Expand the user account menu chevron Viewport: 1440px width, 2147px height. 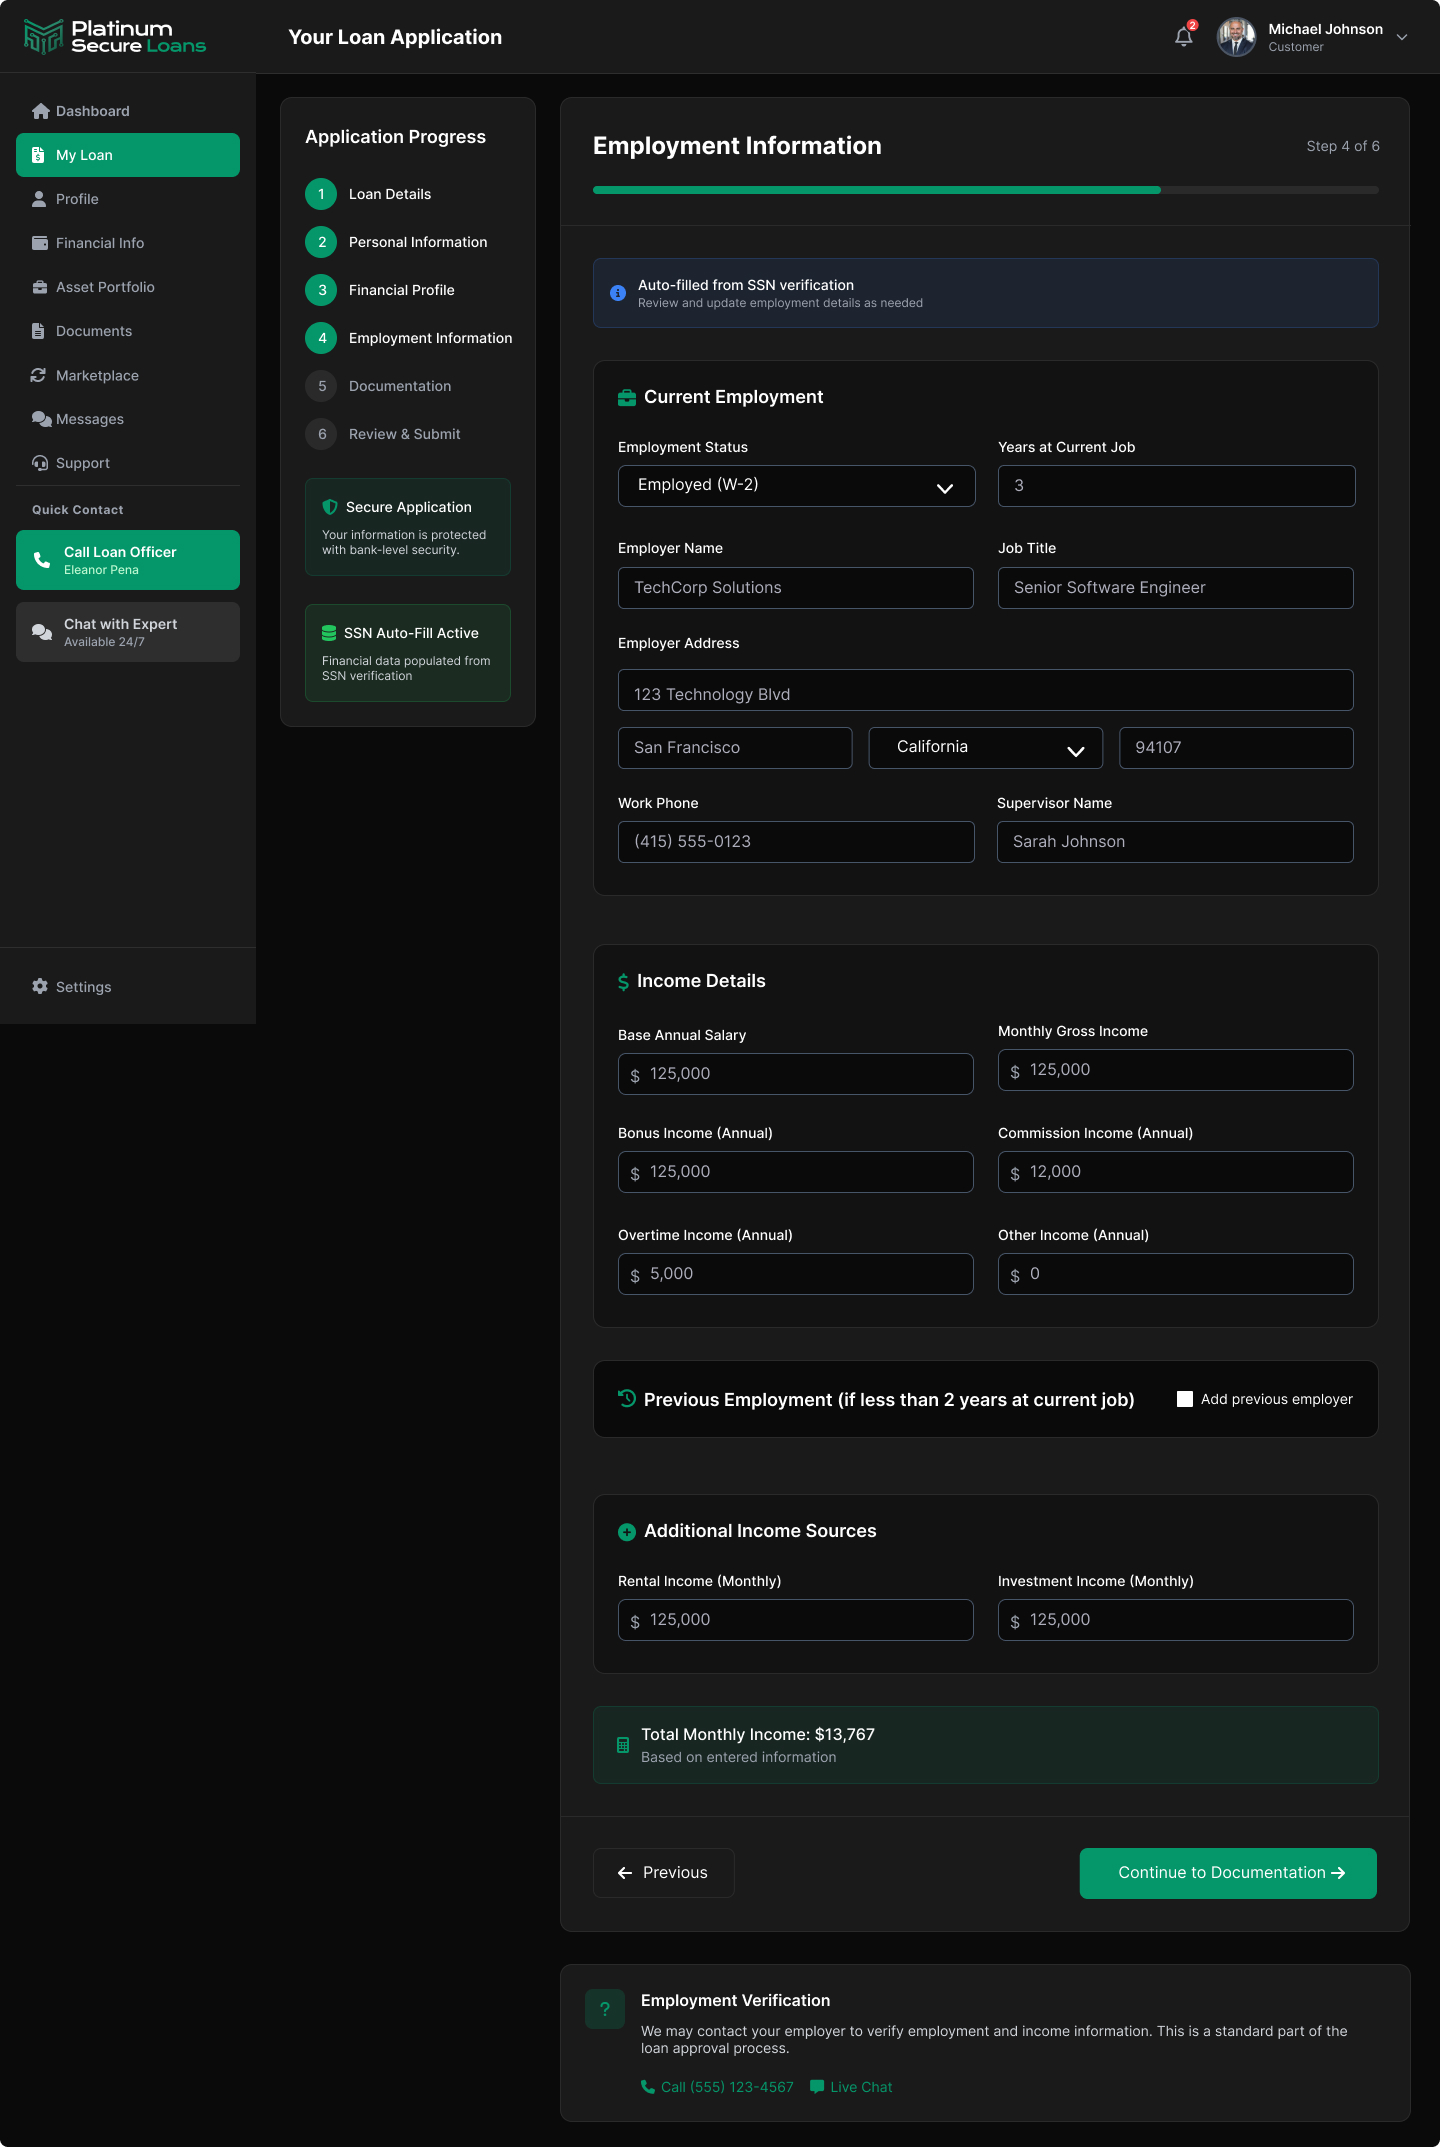[1402, 37]
